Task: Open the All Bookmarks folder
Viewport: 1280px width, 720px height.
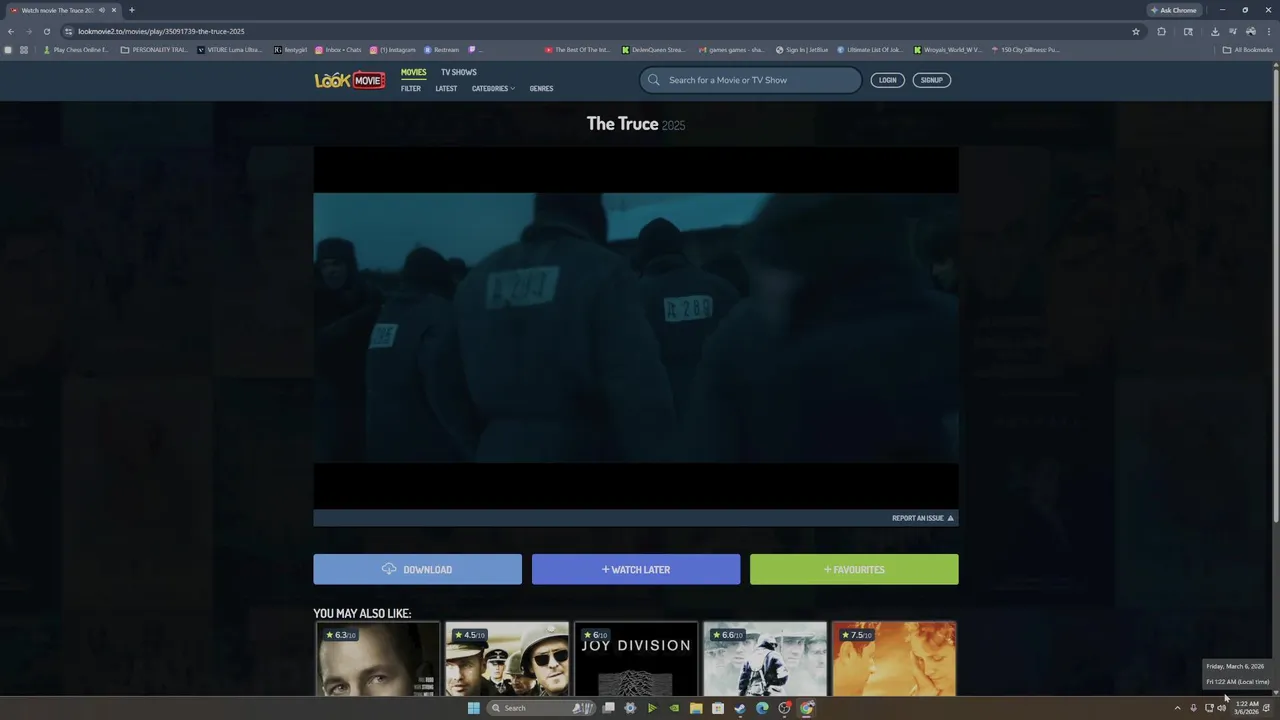Action: pyautogui.click(x=1247, y=49)
